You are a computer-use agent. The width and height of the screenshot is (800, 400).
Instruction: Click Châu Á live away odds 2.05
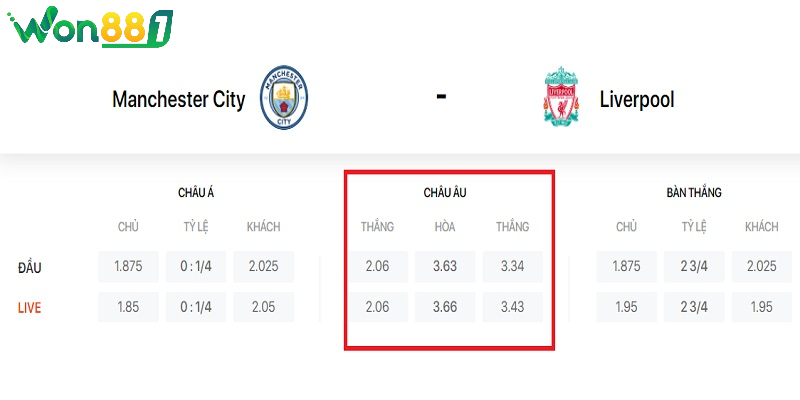tap(264, 307)
